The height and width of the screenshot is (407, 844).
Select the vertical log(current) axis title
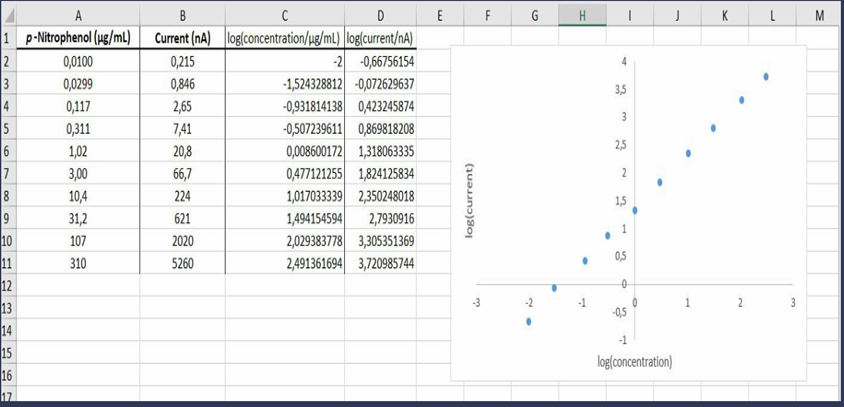467,200
